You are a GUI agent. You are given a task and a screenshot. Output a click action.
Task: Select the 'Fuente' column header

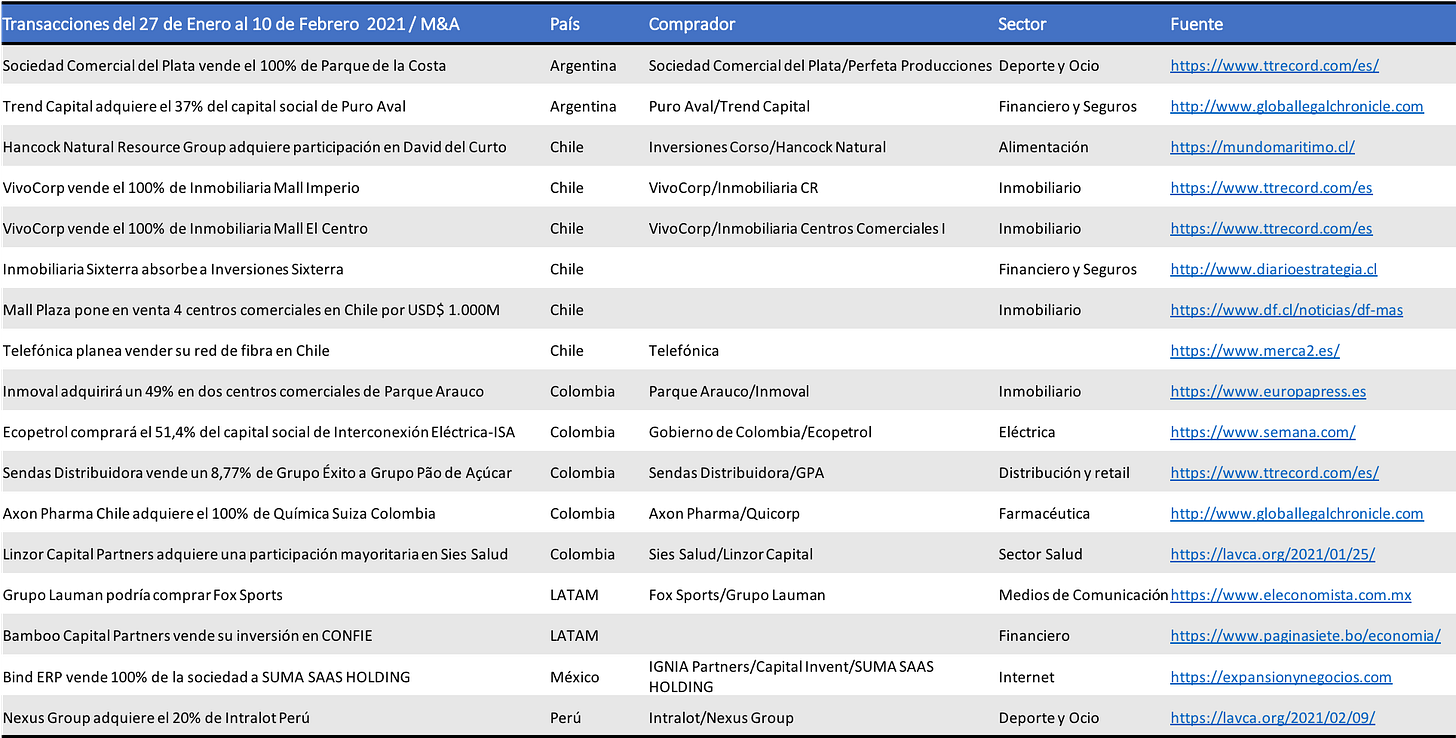point(1197,24)
